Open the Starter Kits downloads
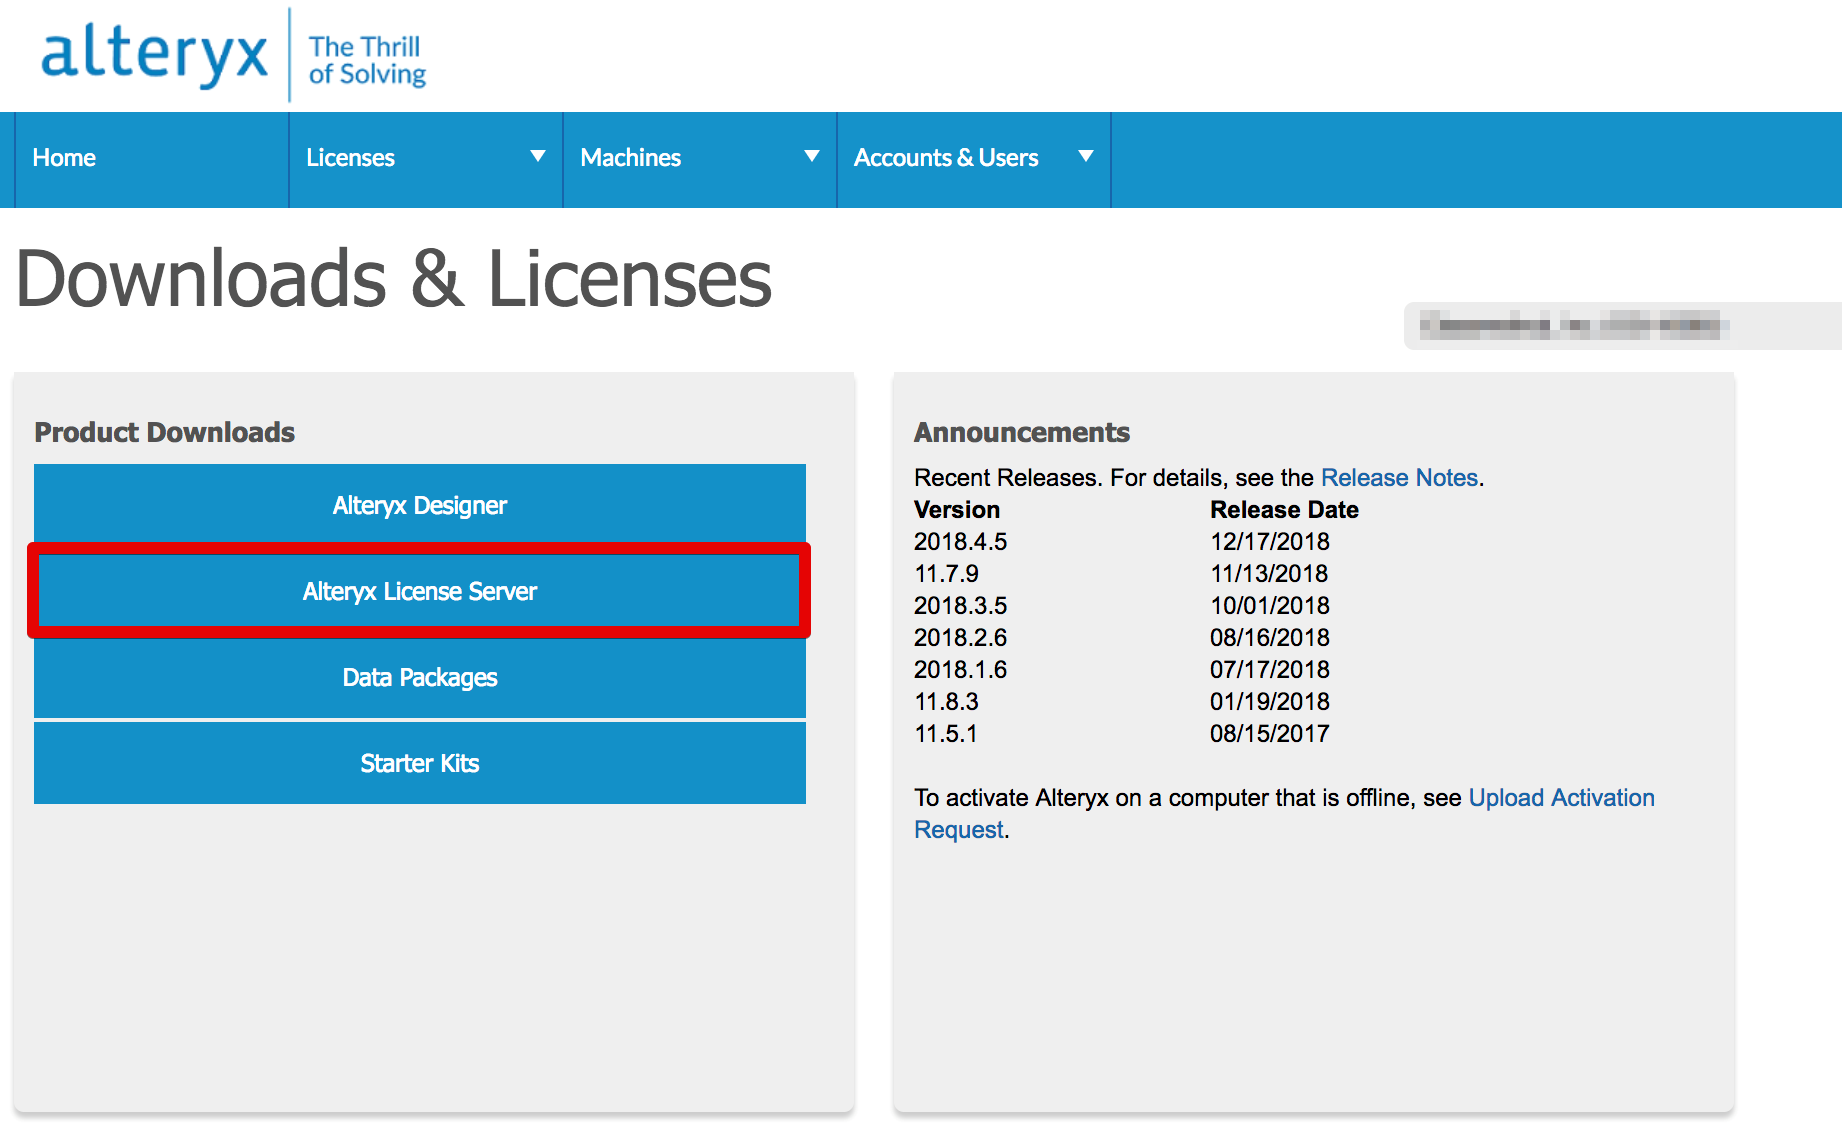 [420, 763]
